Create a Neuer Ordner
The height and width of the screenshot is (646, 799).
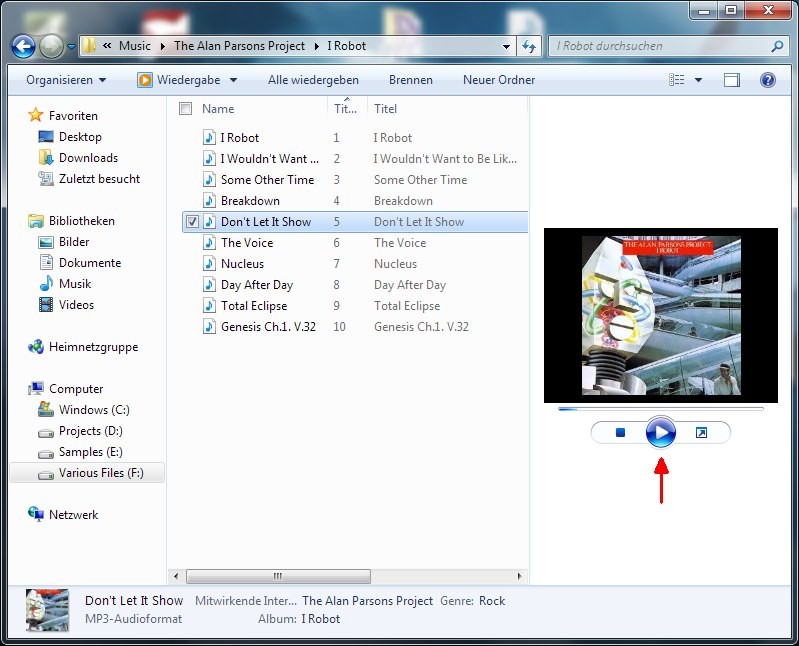coord(499,80)
